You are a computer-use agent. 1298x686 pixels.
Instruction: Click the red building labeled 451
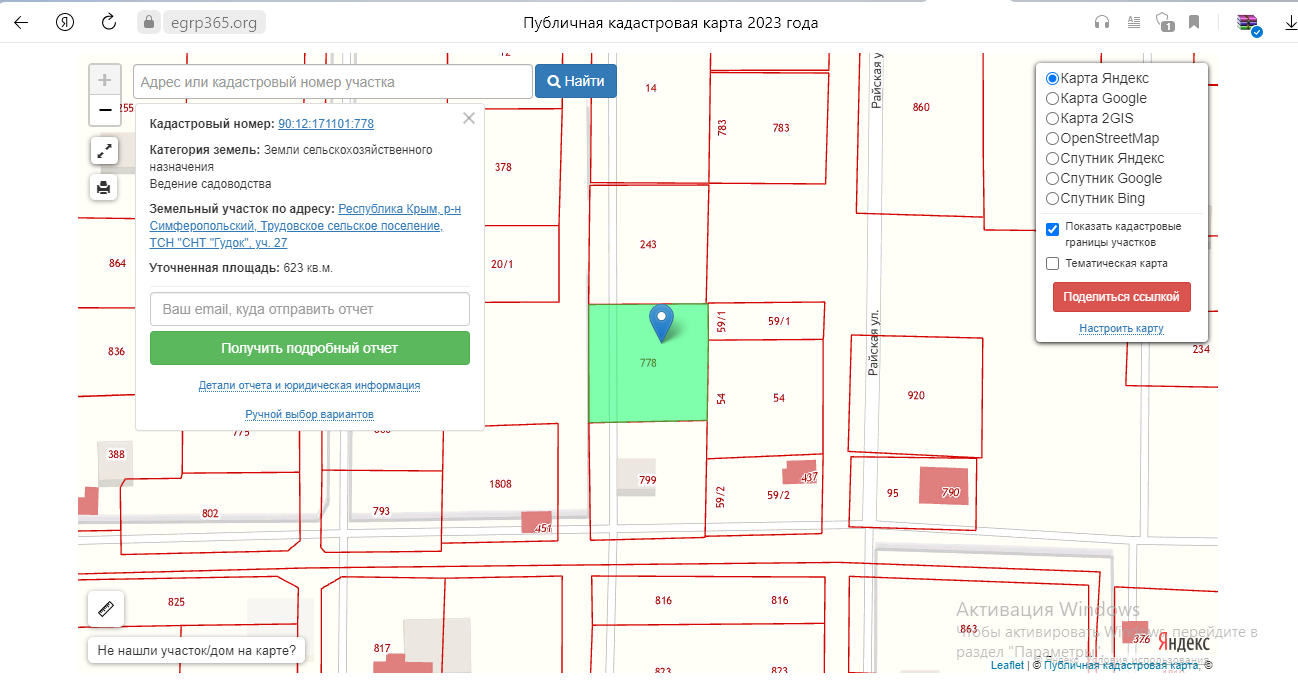coord(536,523)
